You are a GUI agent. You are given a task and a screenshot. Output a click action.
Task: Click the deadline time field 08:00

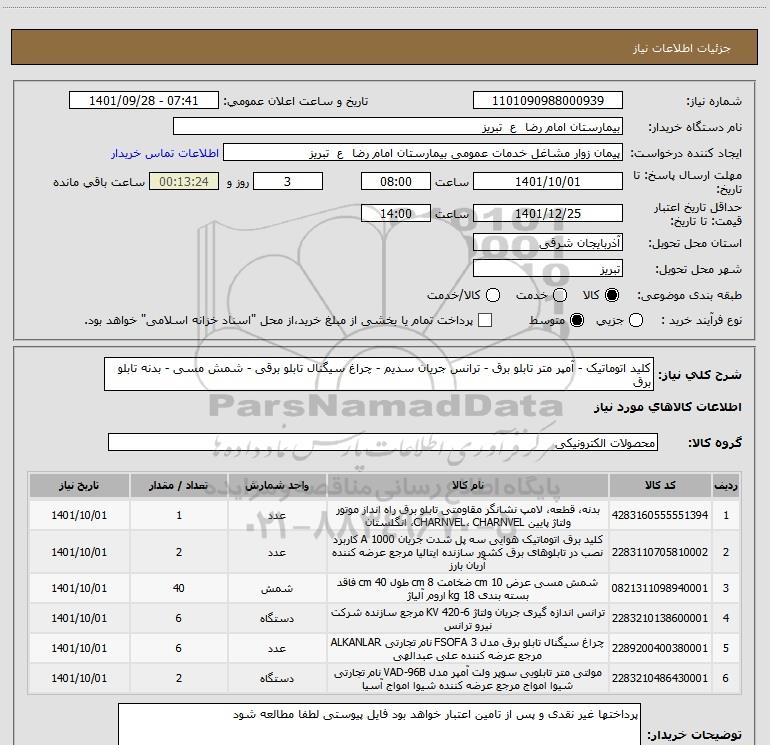(x=396, y=181)
